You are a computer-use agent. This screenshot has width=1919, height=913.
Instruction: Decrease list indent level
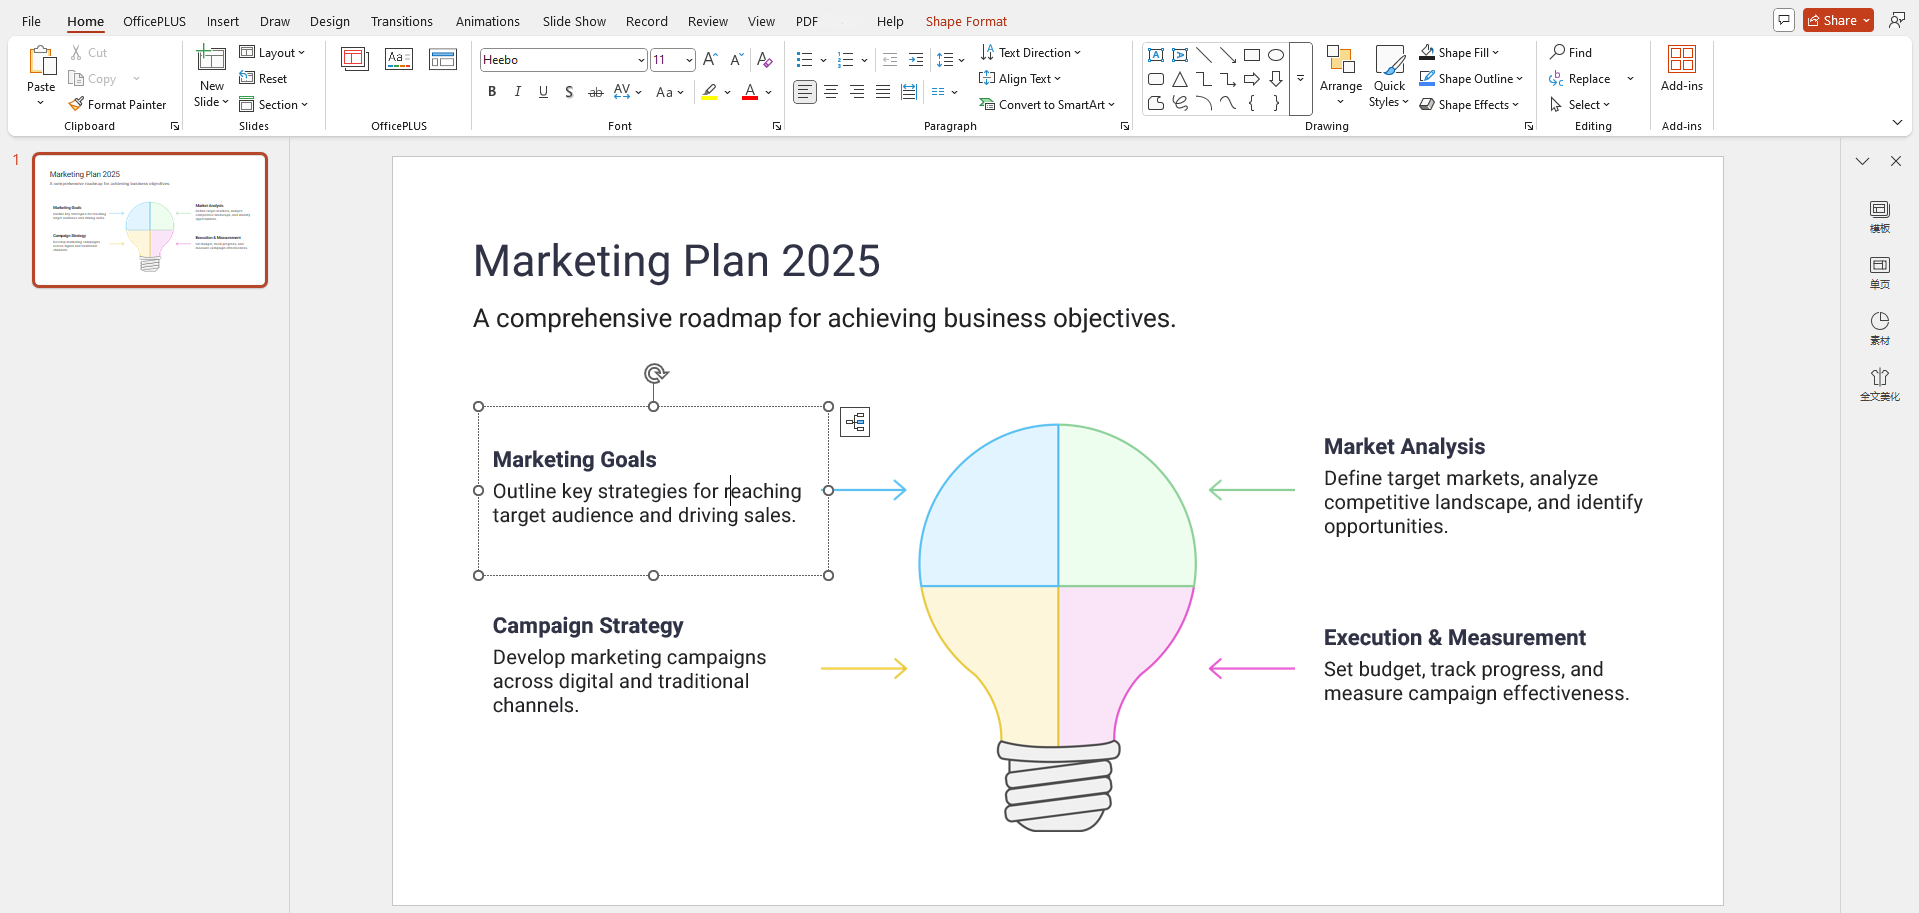point(890,60)
